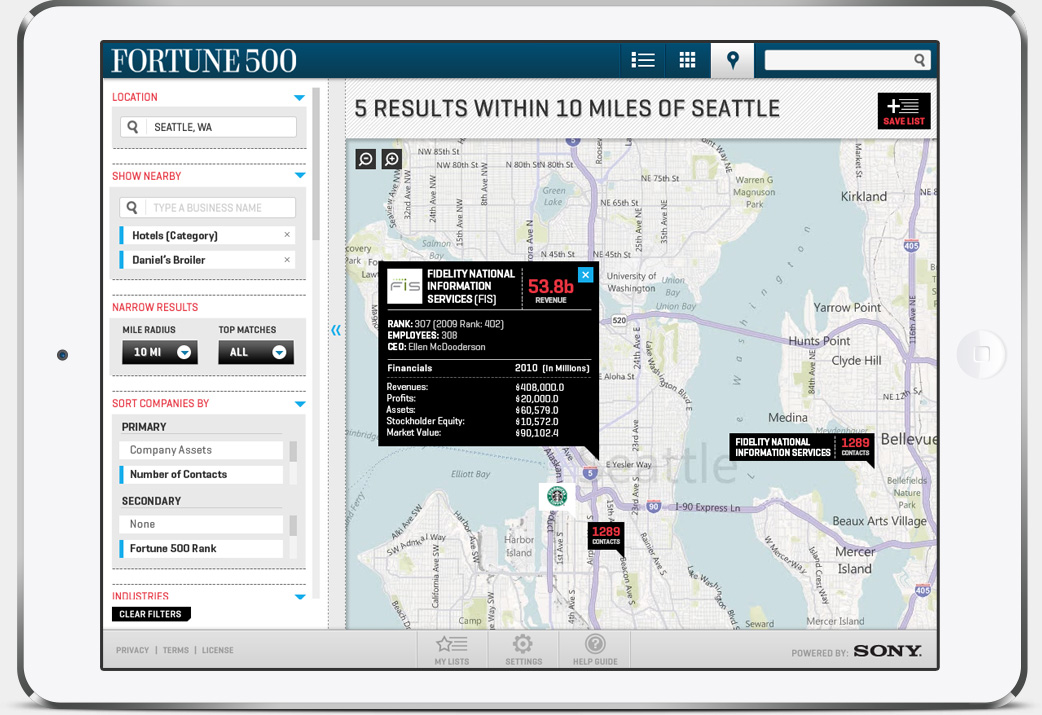Expand the Industries section
1042x715 pixels.
[x=299, y=596]
